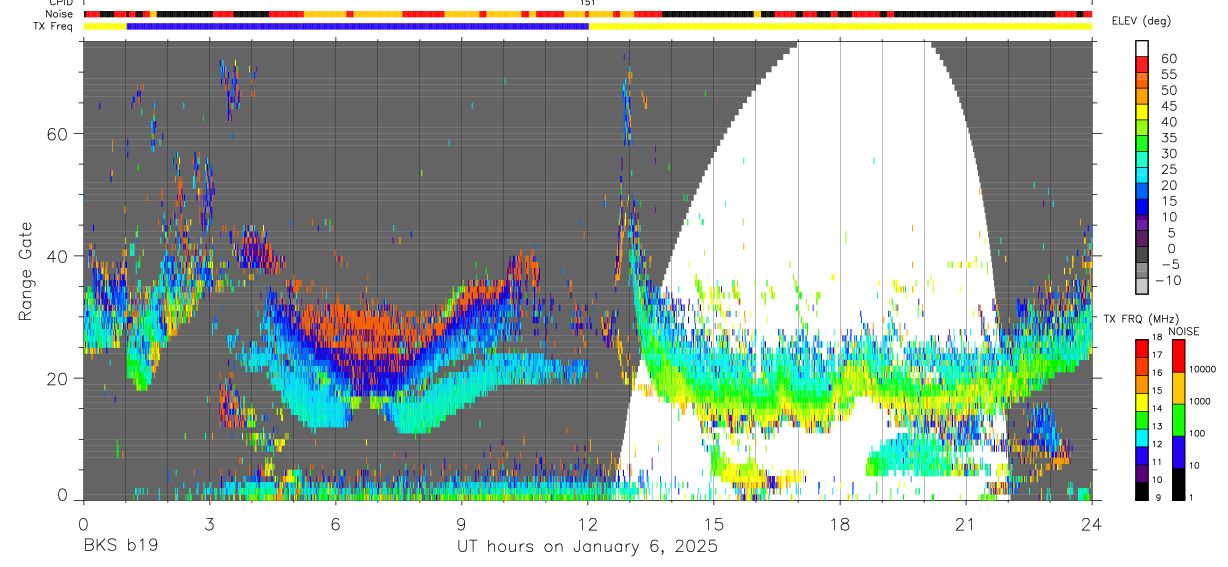The height and width of the screenshot is (567, 1228).
Task: Click the 'BKS b19' radar label
Action: (120, 547)
